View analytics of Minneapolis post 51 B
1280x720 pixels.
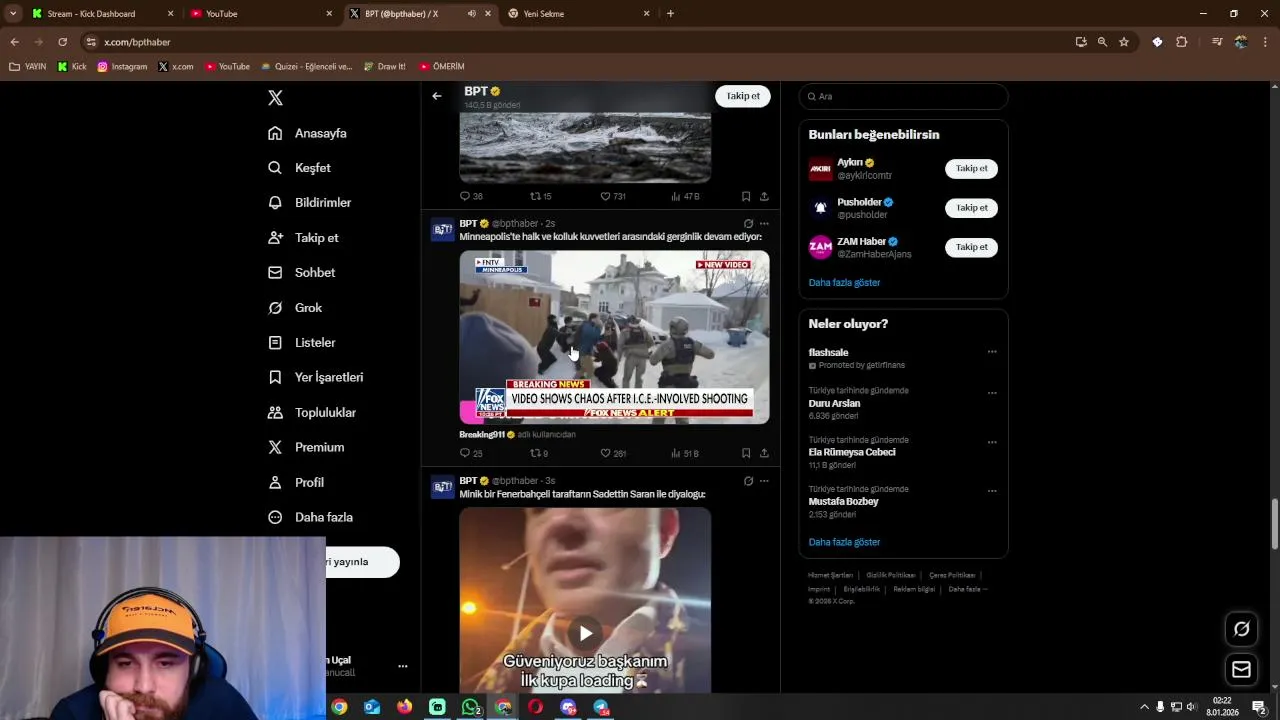click(685, 454)
